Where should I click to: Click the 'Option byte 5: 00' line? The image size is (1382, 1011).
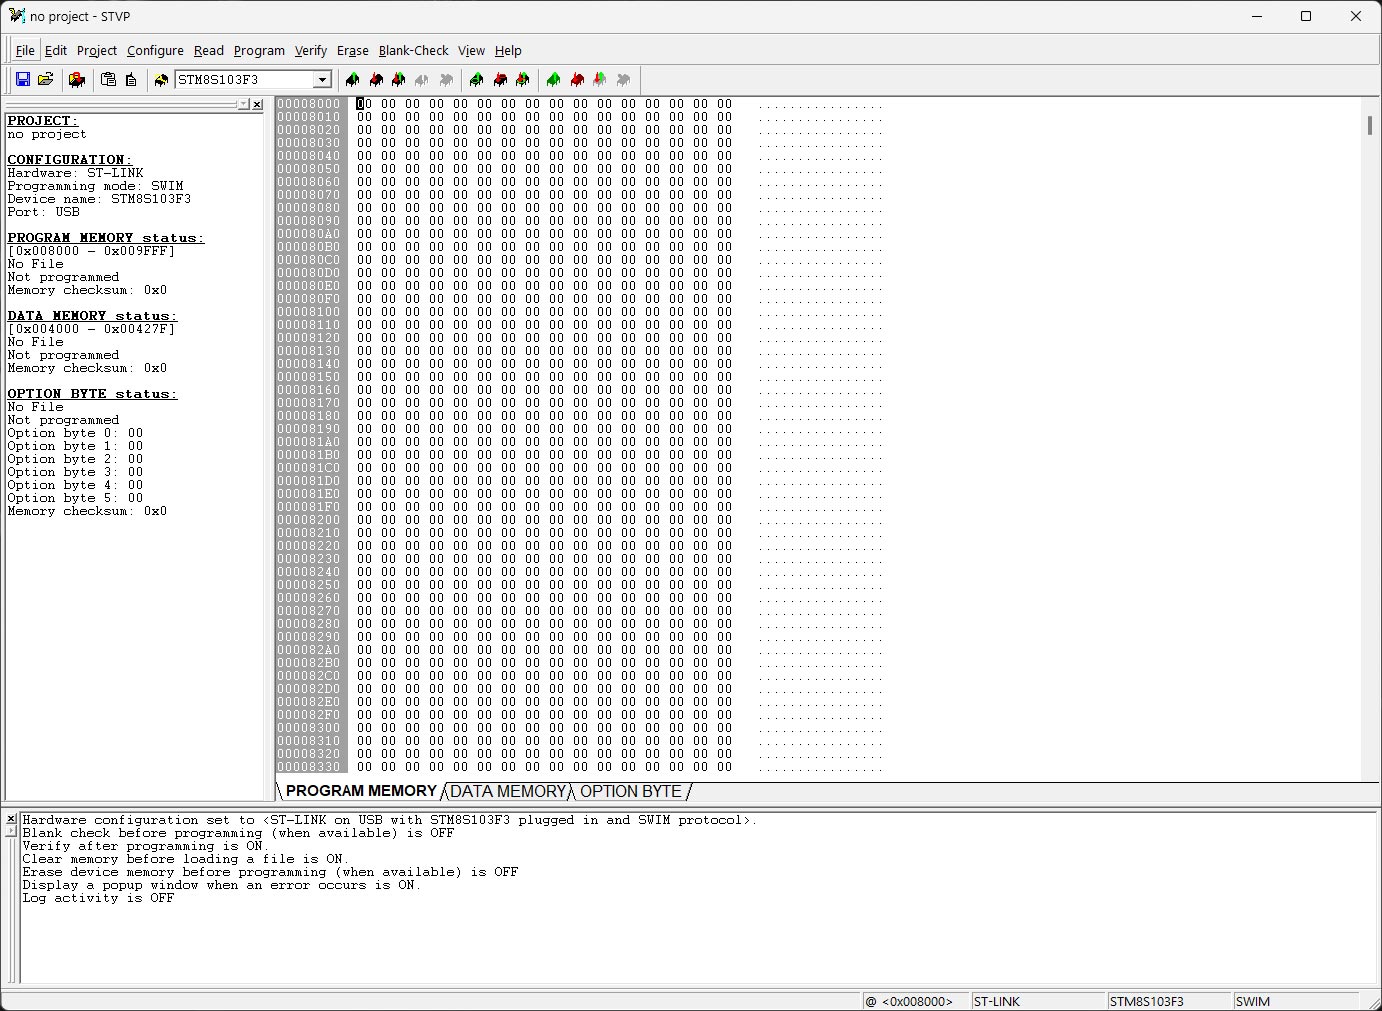tap(75, 498)
